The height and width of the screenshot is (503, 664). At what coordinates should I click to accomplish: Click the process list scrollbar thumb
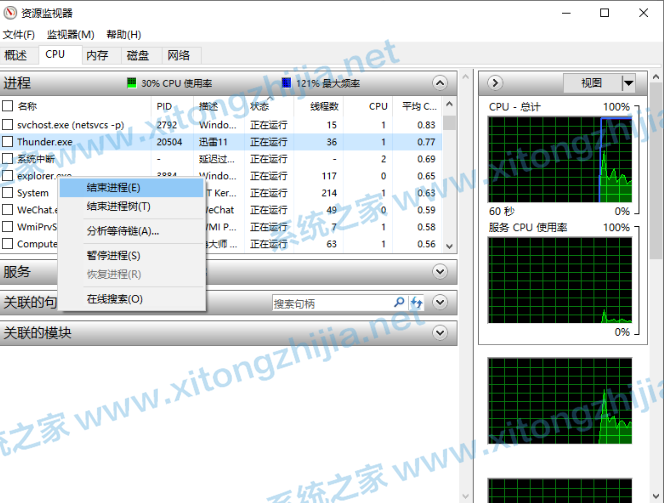pos(450,122)
